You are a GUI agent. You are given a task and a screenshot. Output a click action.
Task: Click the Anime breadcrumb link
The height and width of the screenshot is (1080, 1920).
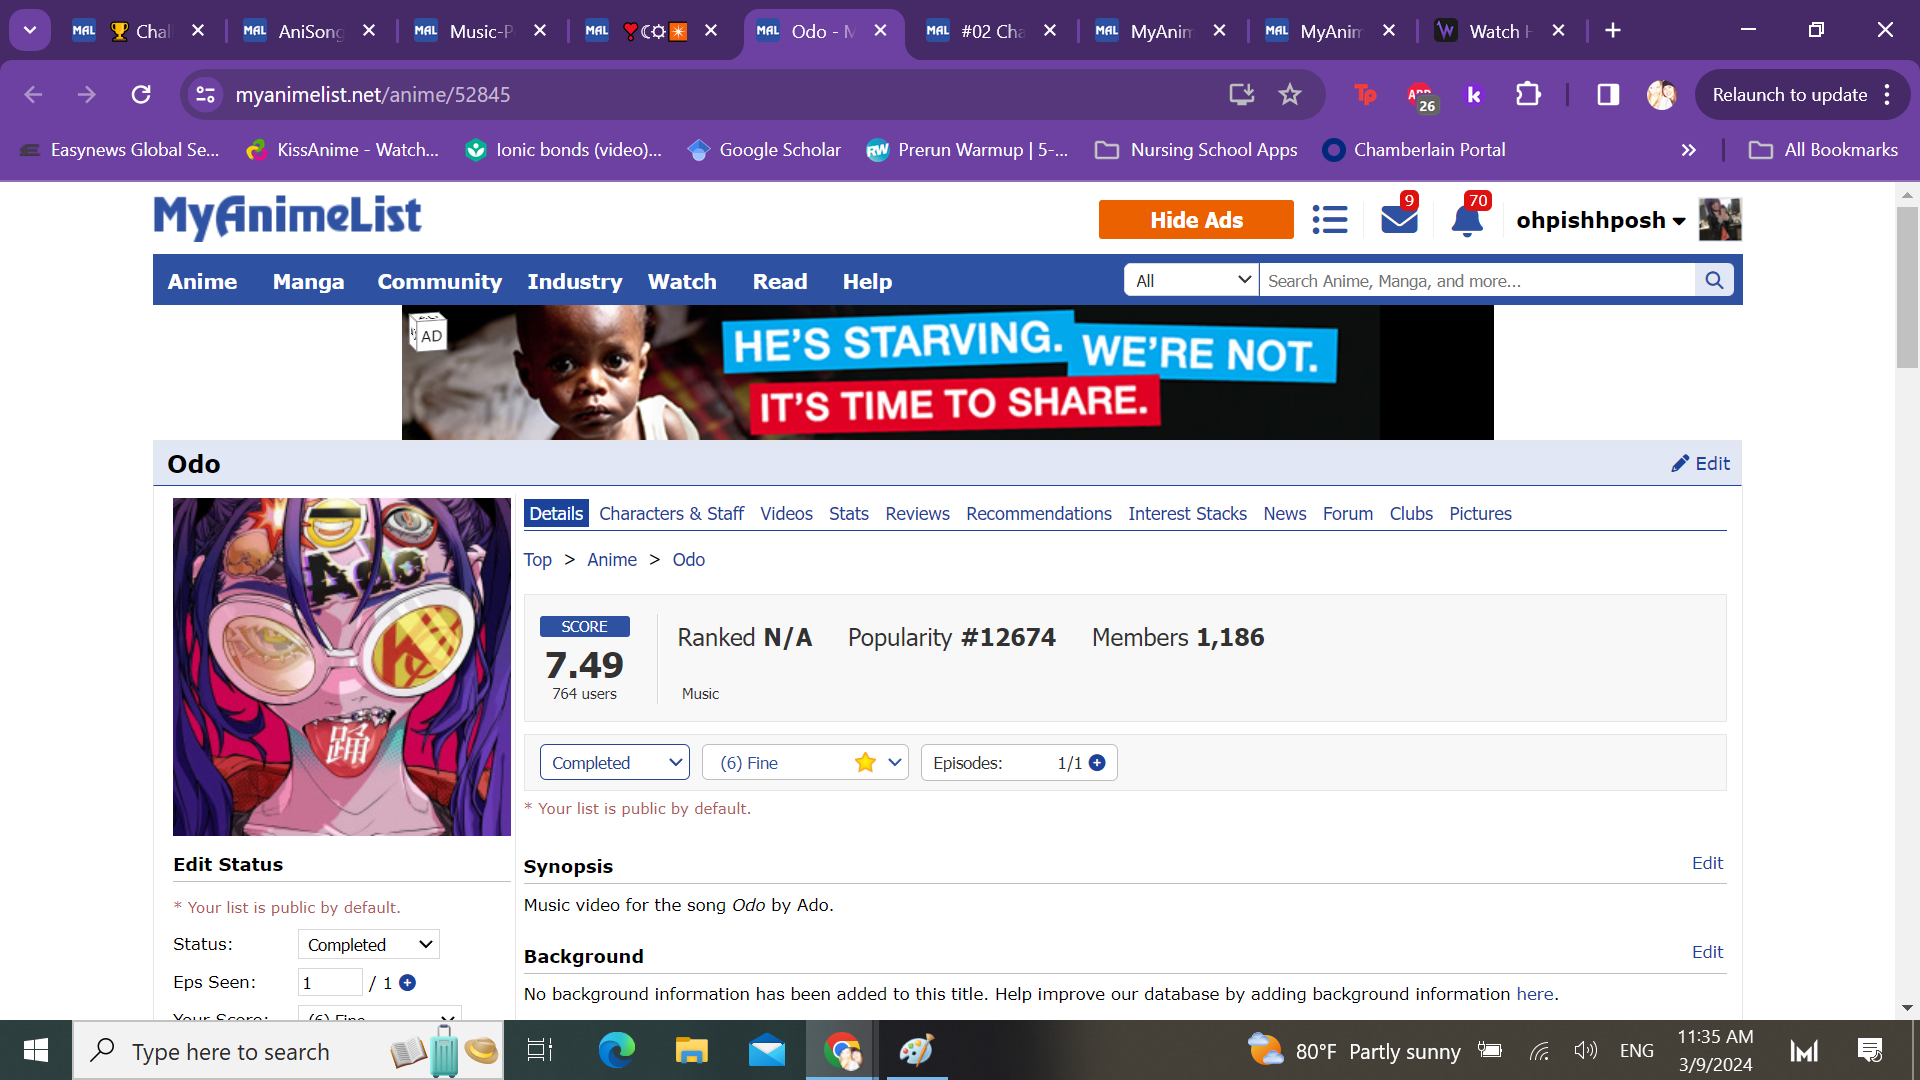611,560
